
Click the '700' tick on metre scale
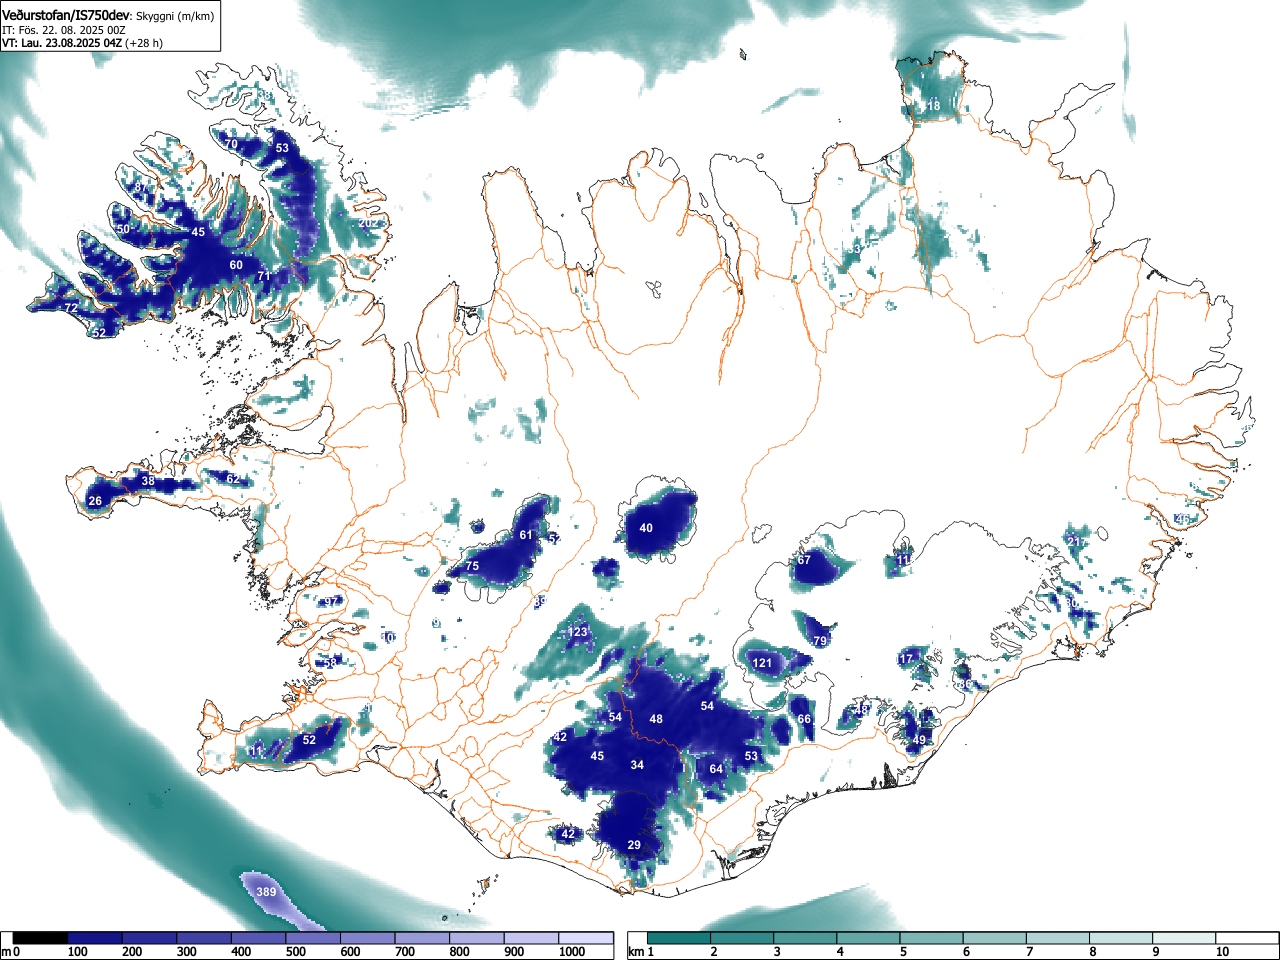(x=405, y=951)
